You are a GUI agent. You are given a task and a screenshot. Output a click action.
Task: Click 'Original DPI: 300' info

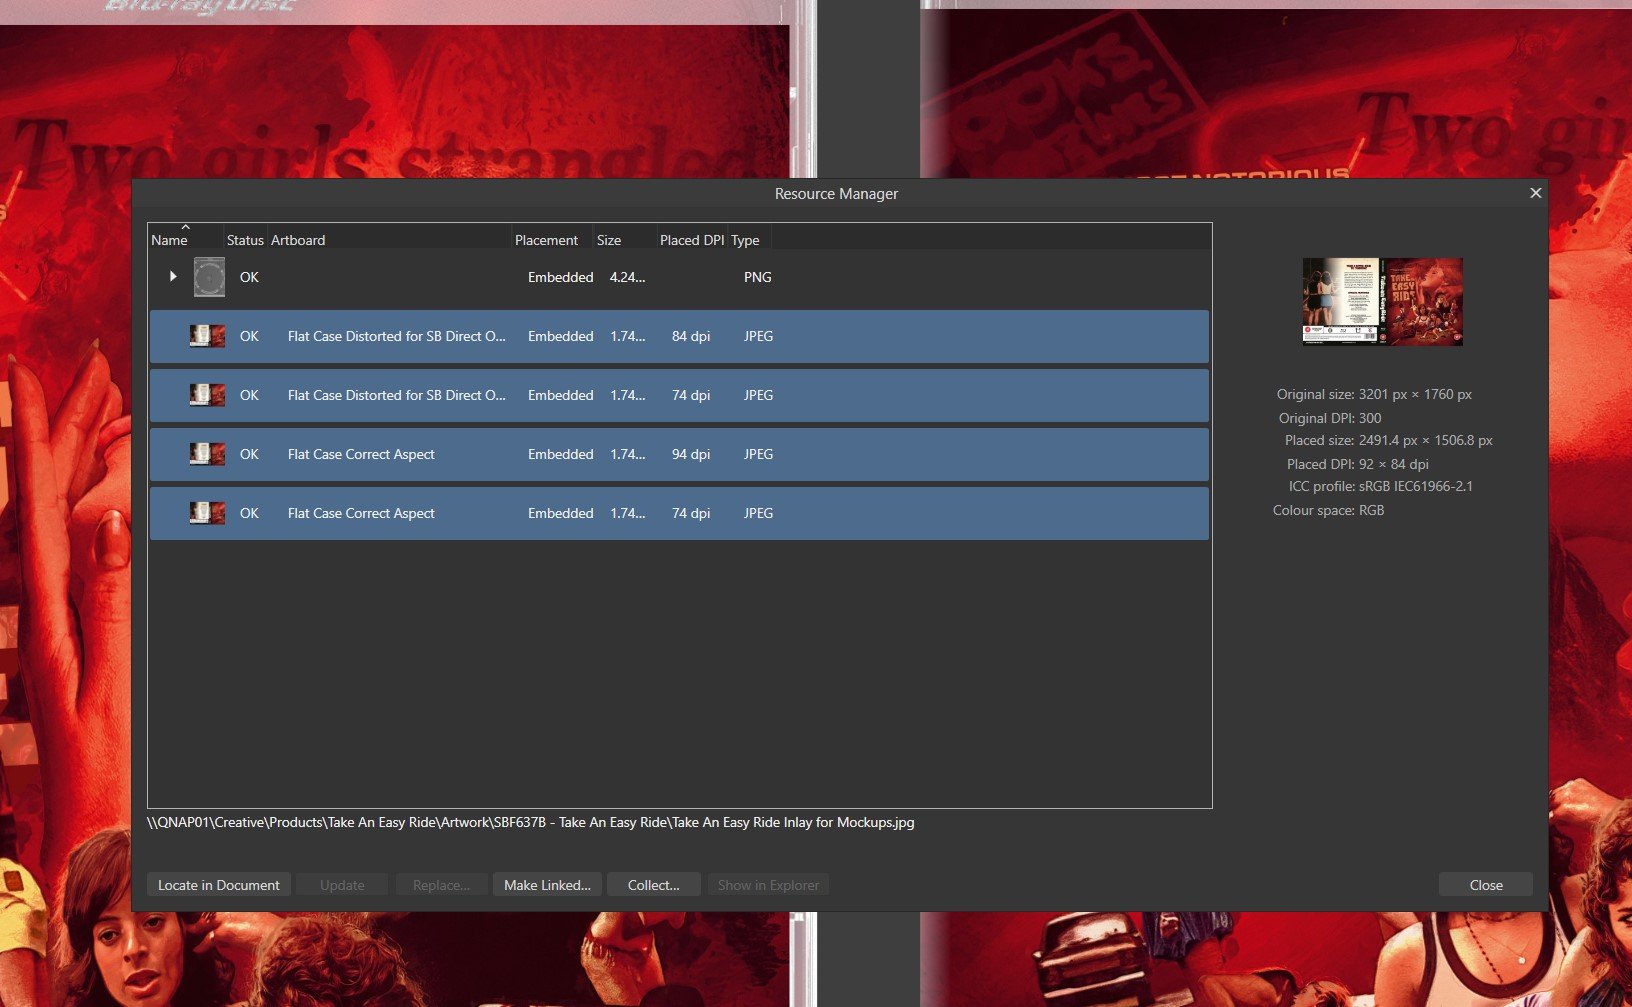click(x=1330, y=418)
